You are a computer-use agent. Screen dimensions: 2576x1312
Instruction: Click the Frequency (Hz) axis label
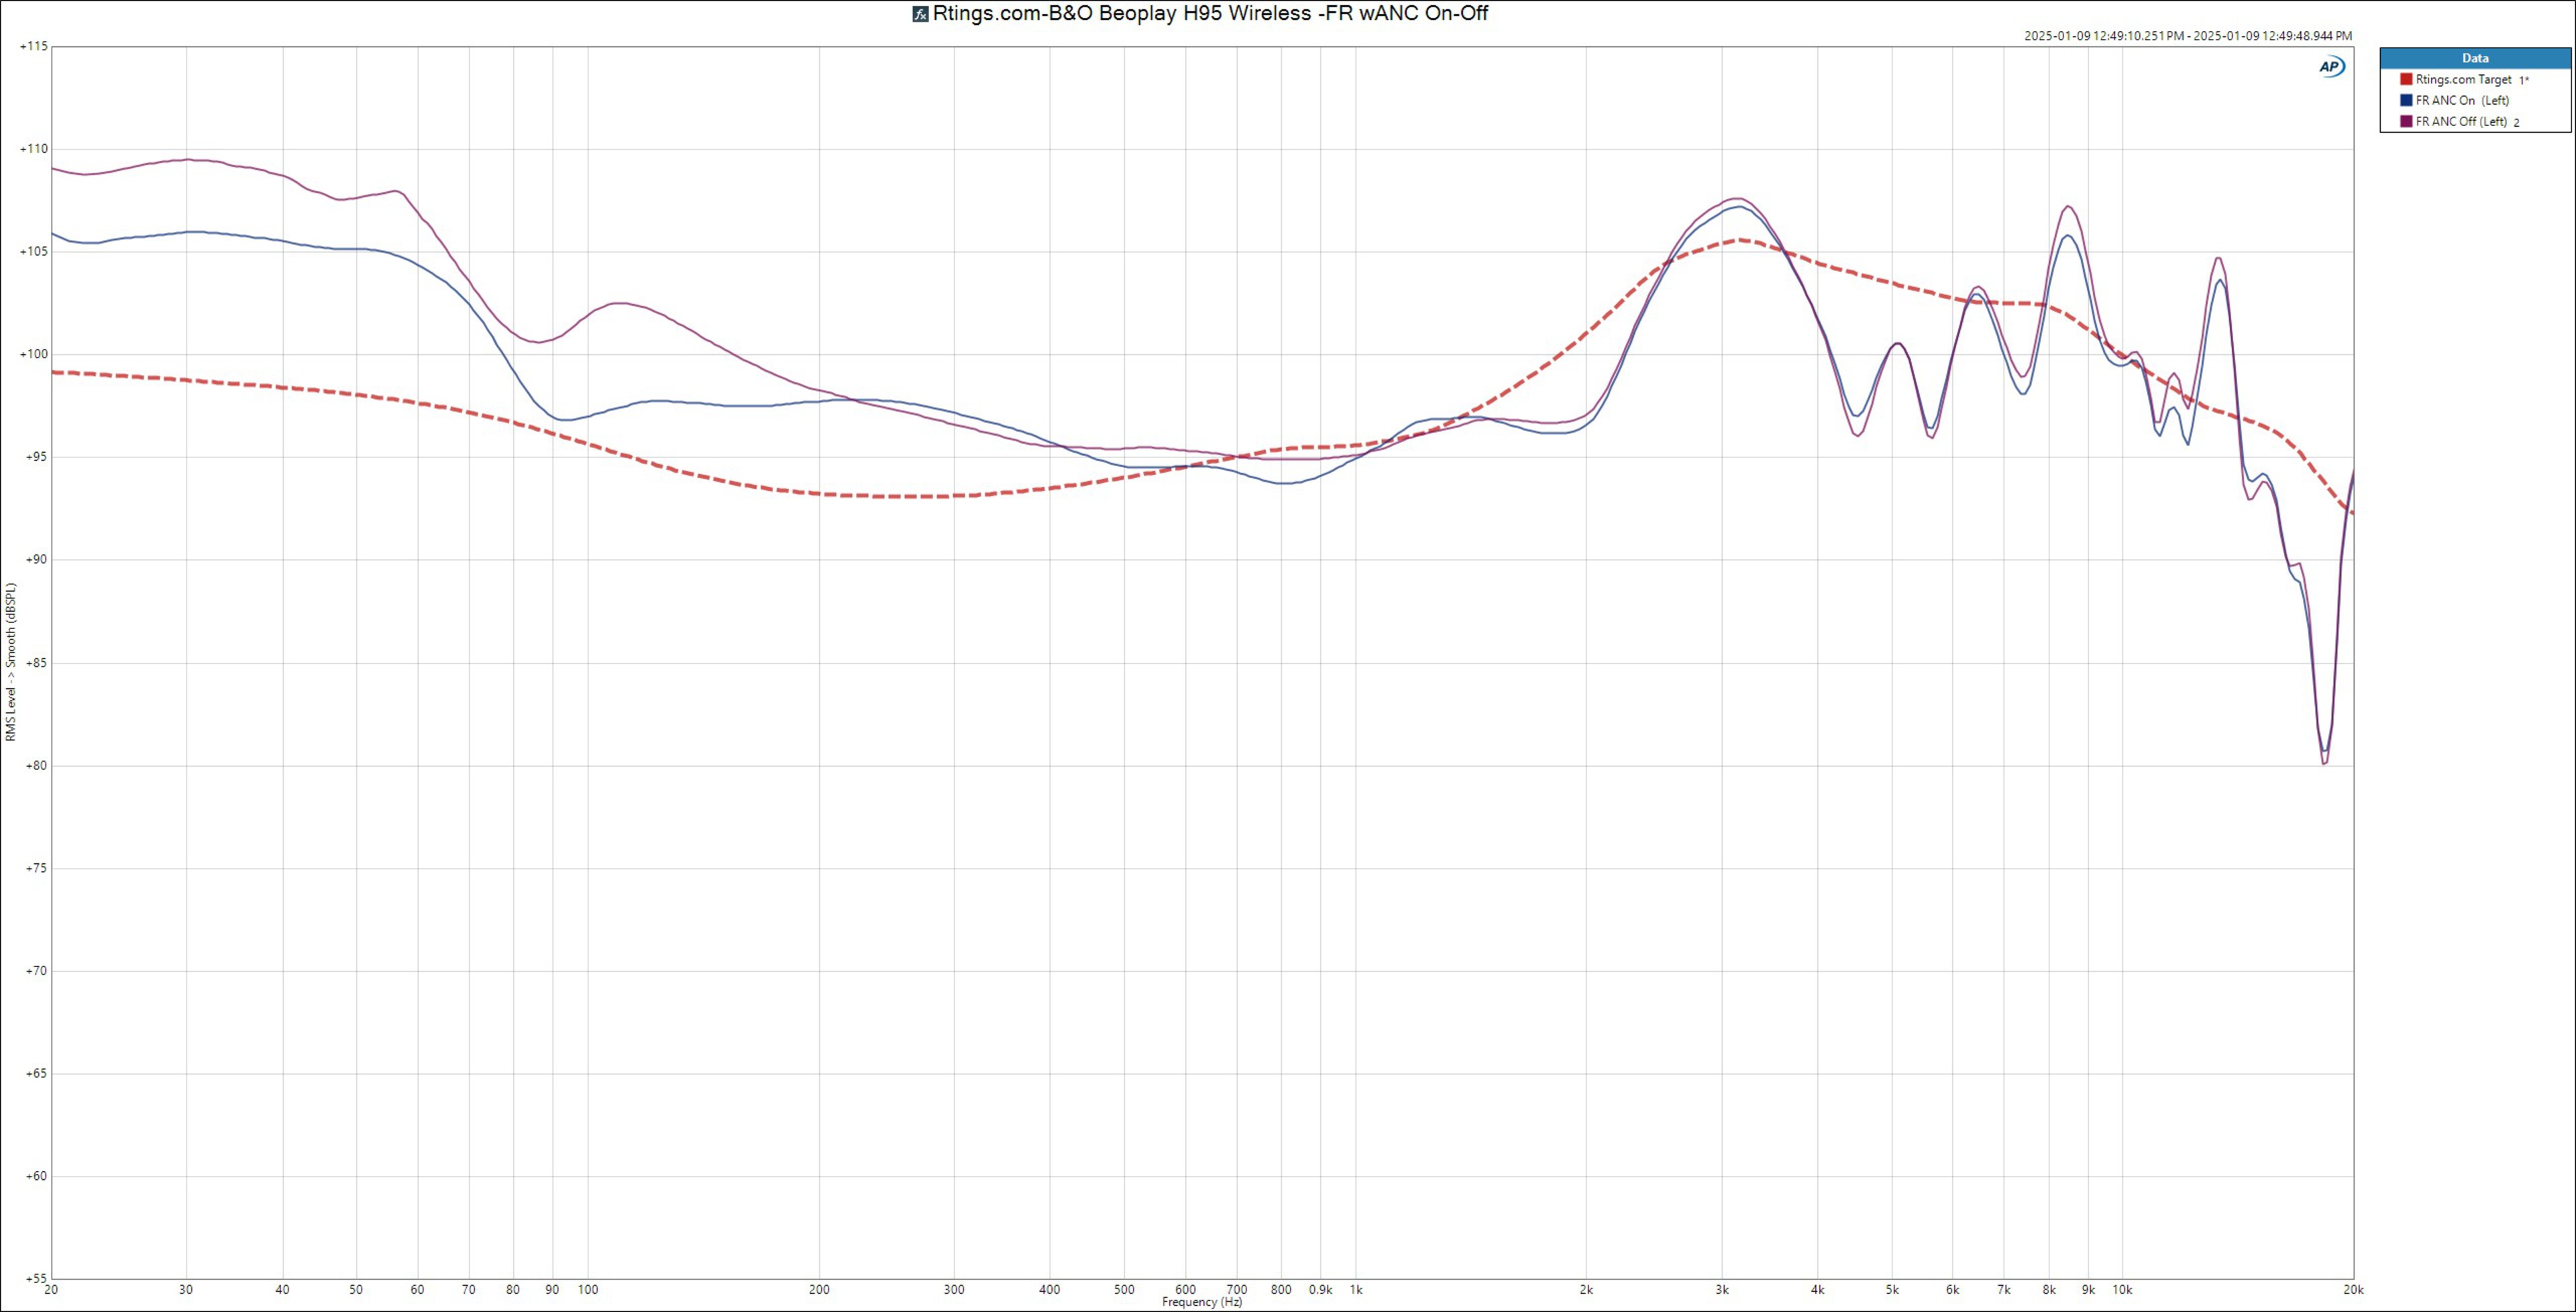pos(1202,1302)
